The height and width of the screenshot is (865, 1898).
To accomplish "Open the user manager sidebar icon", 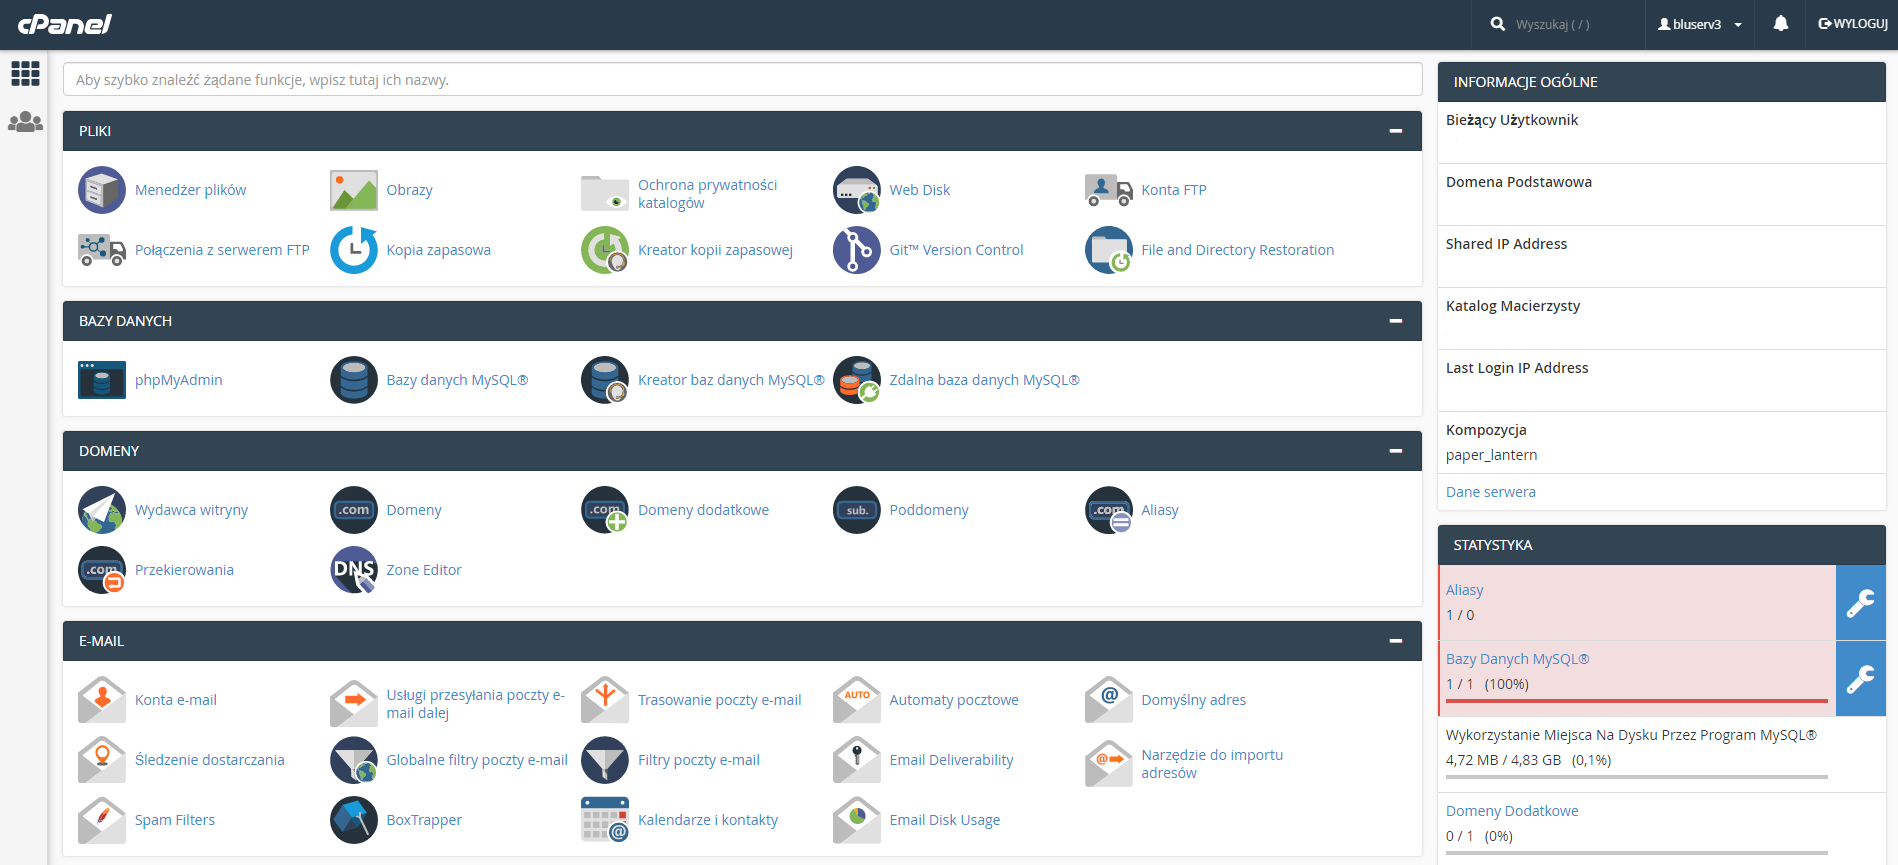I will [x=25, y=122].
